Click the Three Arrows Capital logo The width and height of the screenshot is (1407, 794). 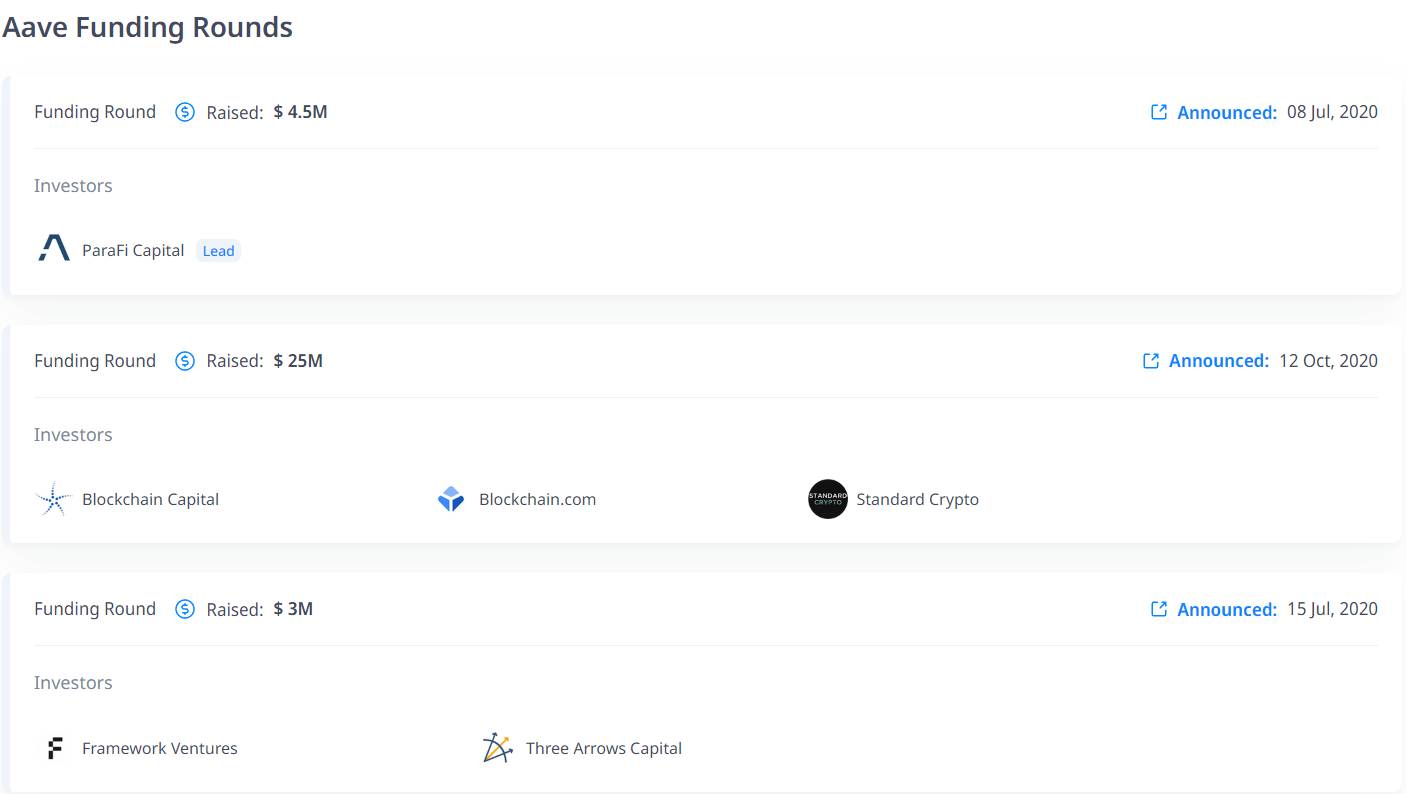coord(497,748)
